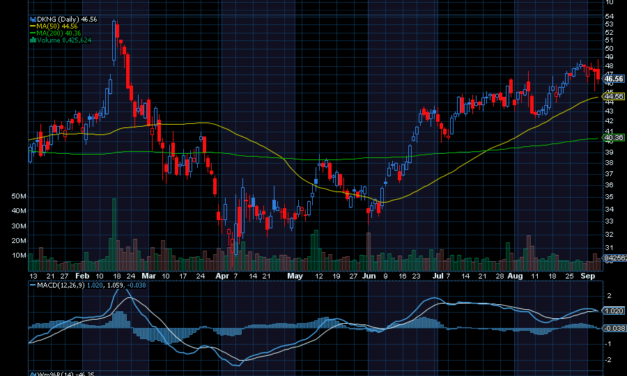Click the 40M volume axis label
Image resolution: width=627 pixels, height=376 pixels.
pos(19,211)
